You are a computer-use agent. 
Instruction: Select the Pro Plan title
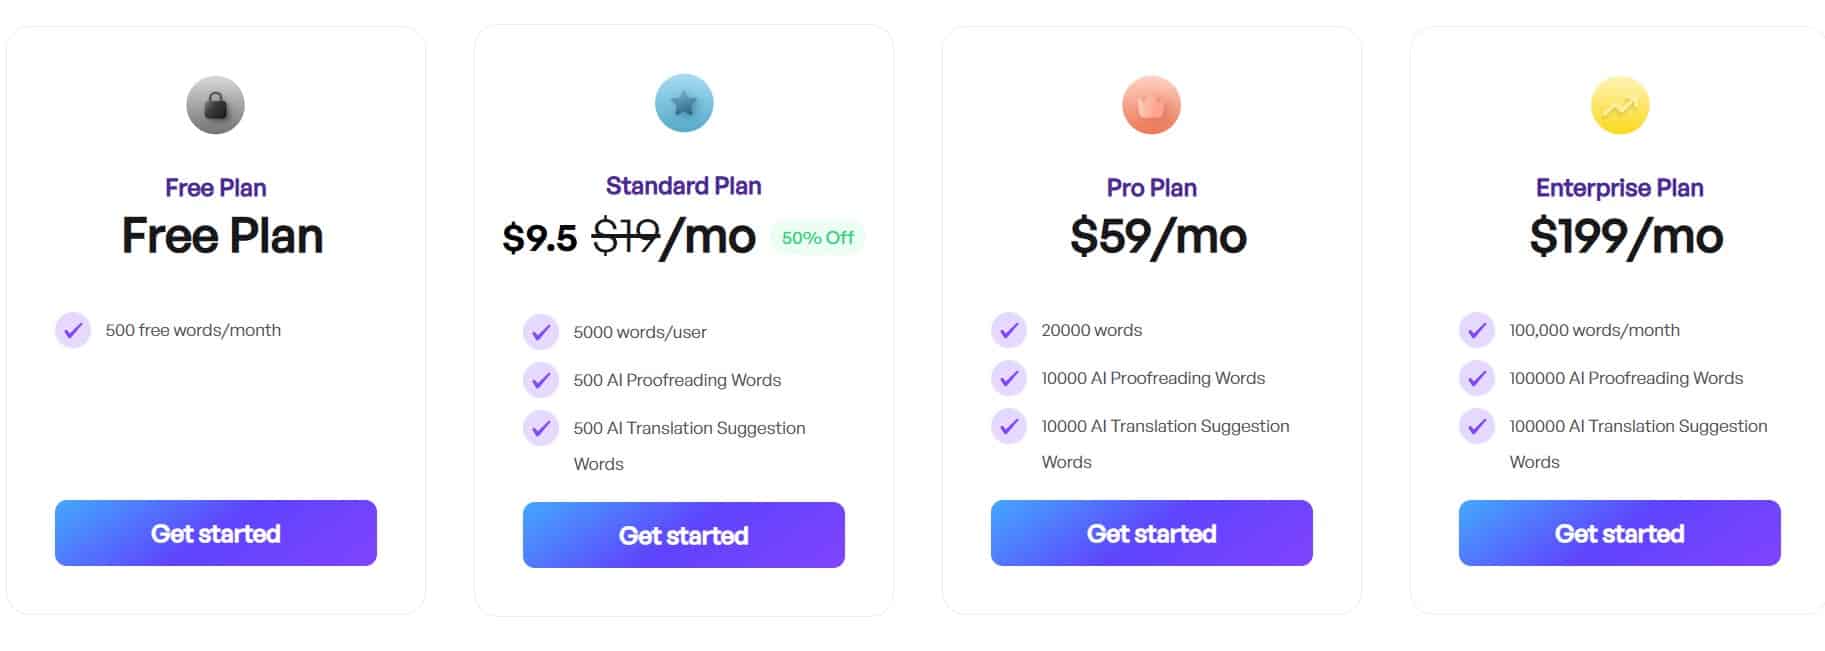click(x=1151, y=187)
